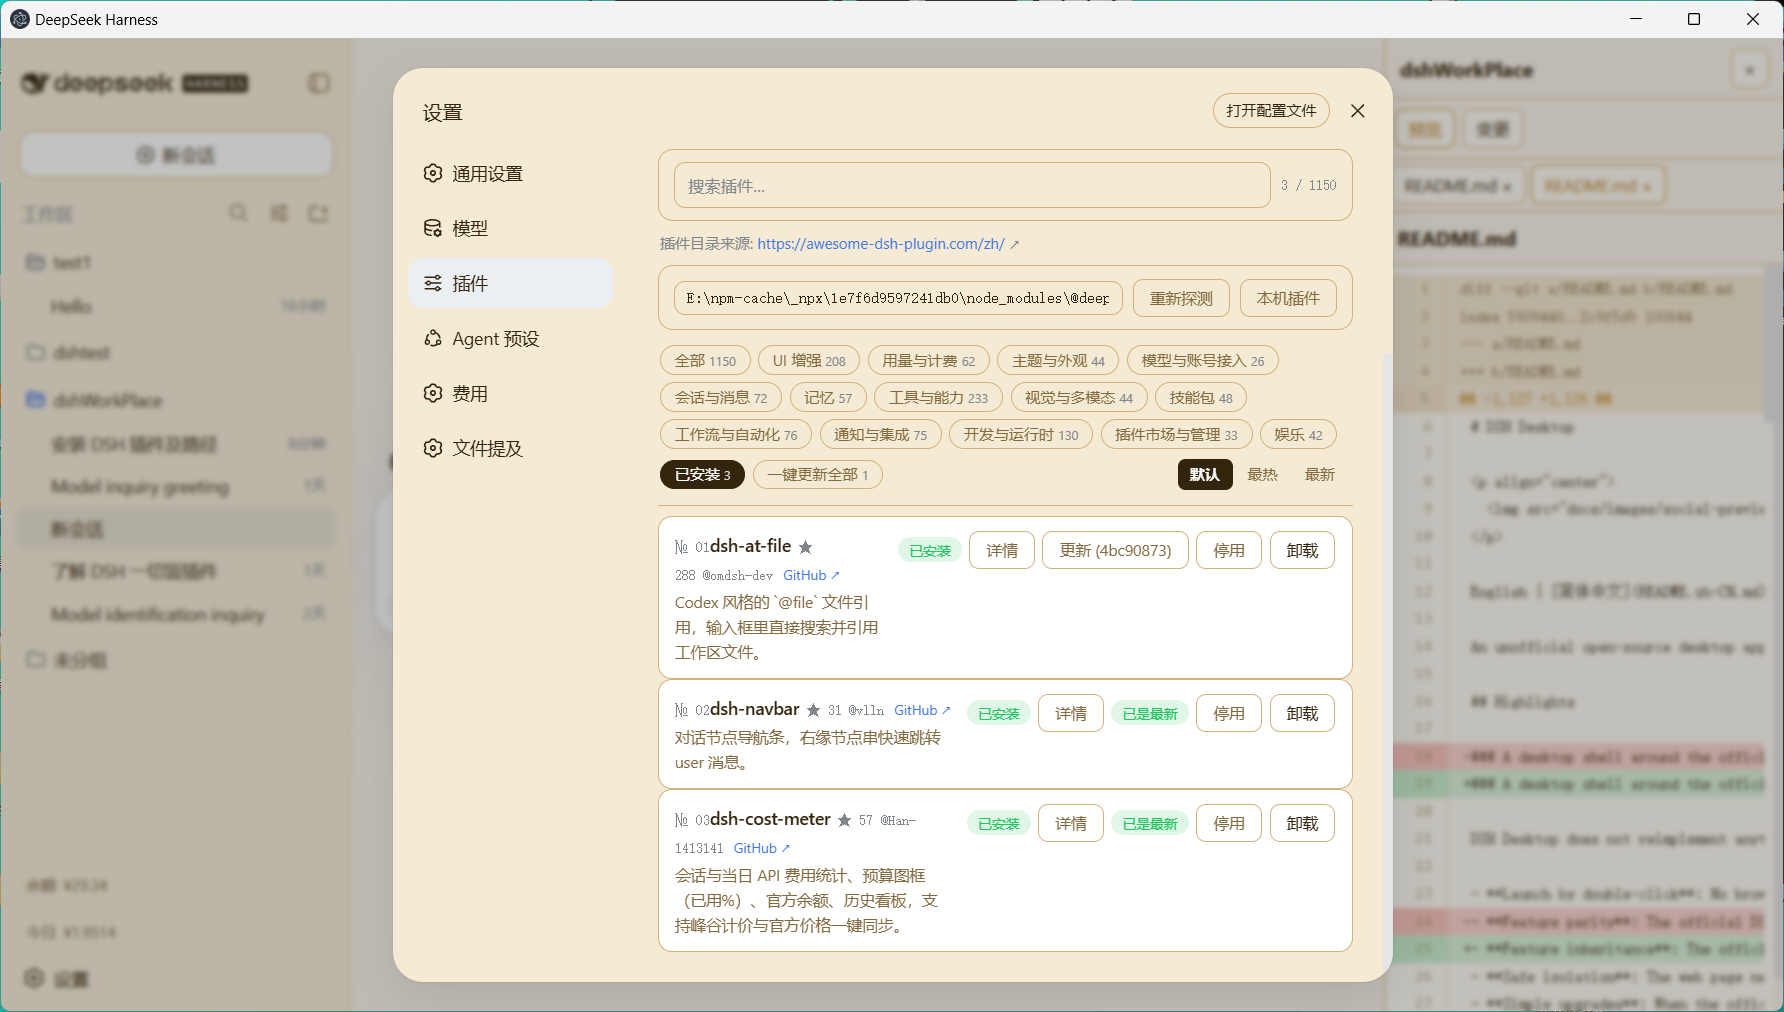
Task: Click the 打开配置文件 button
Action: [1271, 111]
